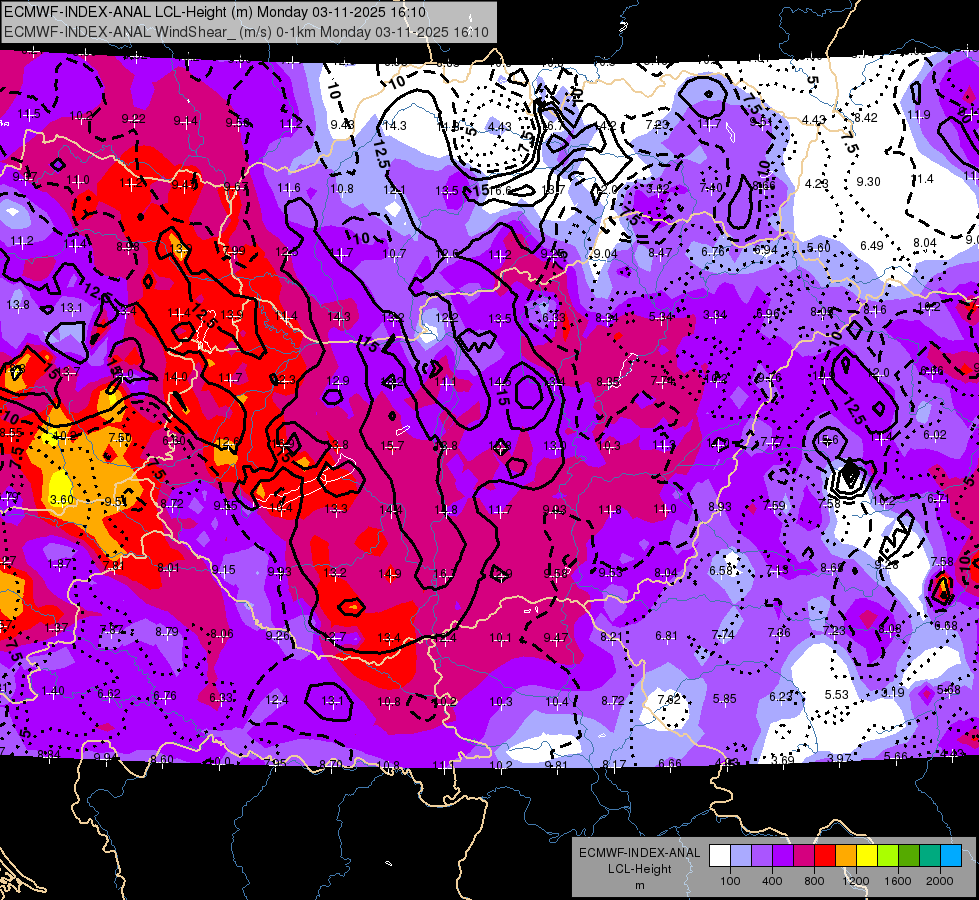
Task: Click the wind shear value 7.81
Action: (113, 566)
